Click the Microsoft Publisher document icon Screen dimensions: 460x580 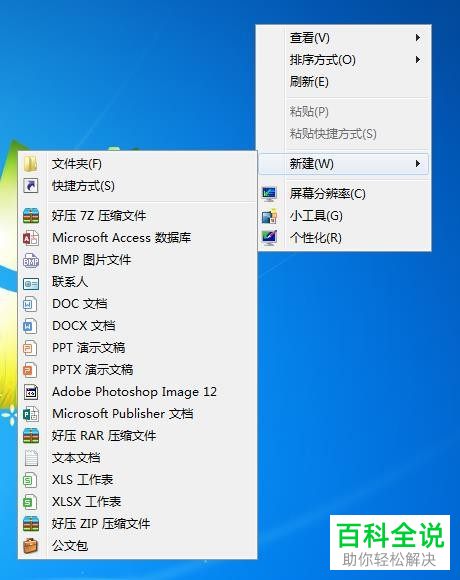[31, 414]
